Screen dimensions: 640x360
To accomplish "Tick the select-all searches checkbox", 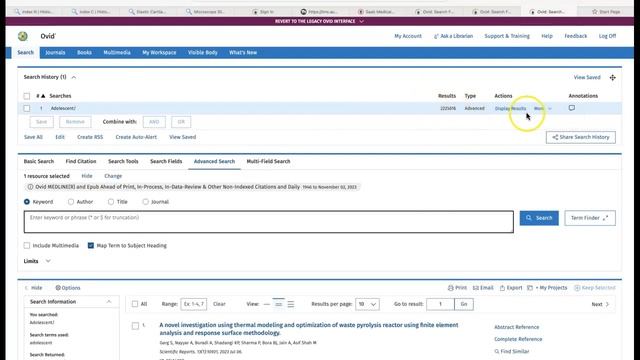I will tap(27, 96).
